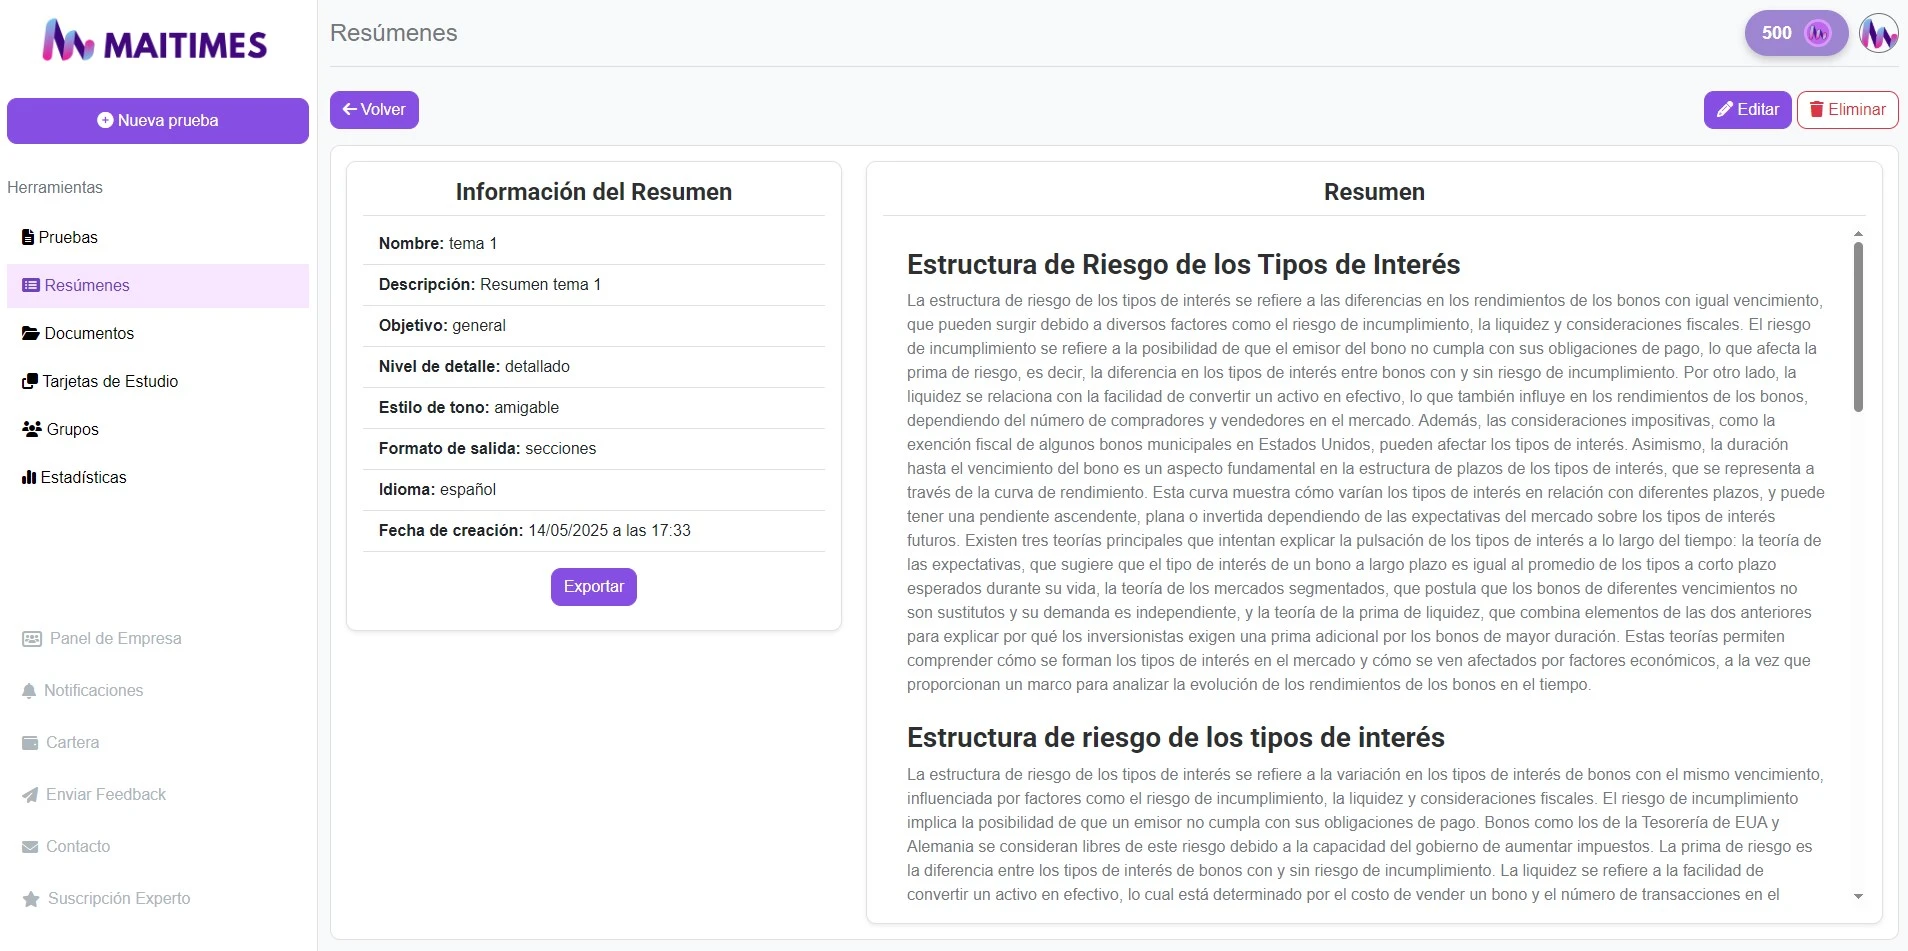Click the Exportar button
Screen dimensions: 1908x951
(x=593, y=587)
